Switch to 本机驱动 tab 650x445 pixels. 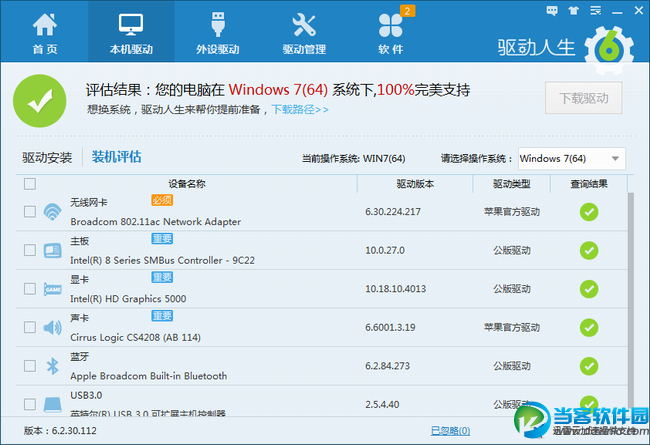tap(131, 32)
